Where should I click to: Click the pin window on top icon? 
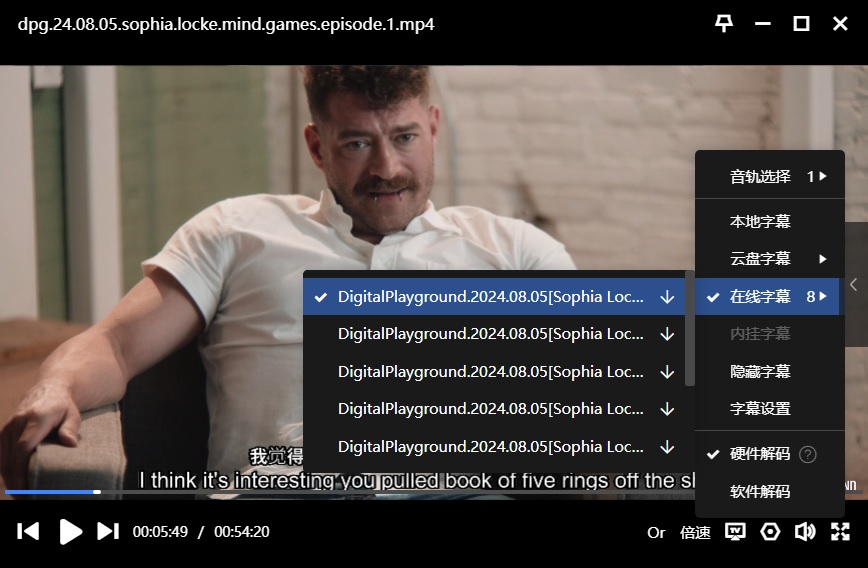pyautogui.click(x=724, y=24)
